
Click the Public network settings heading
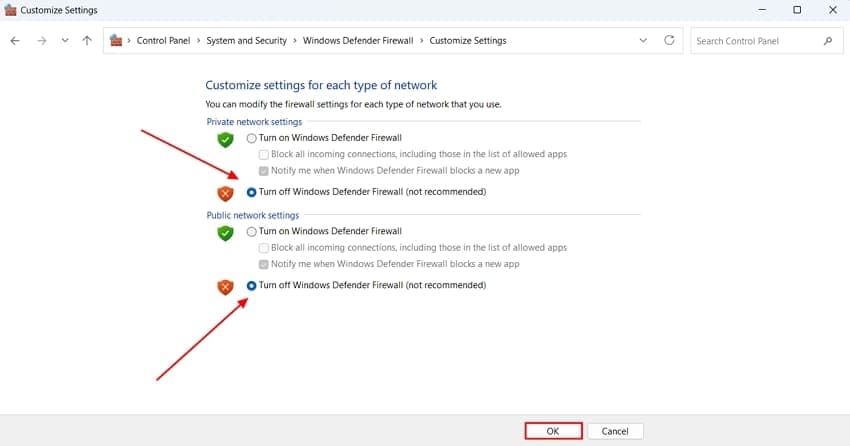253,215
